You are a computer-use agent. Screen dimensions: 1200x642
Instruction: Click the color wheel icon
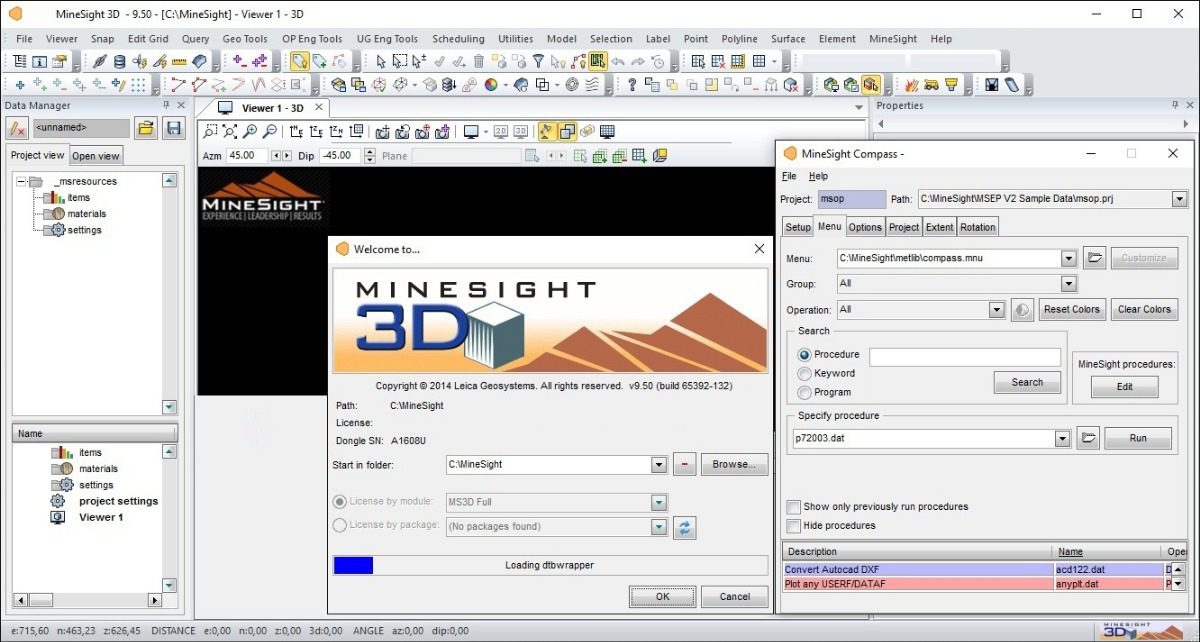[x=491, y=85]
